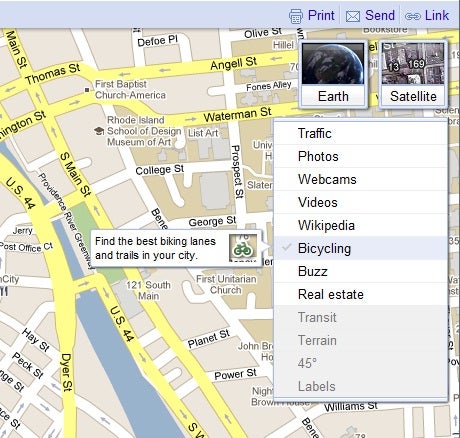Image resolution: width=460 pixels, height=438 pixels.
Task: Click the green bicycle icon in tooltip
Action: point(243,248)
